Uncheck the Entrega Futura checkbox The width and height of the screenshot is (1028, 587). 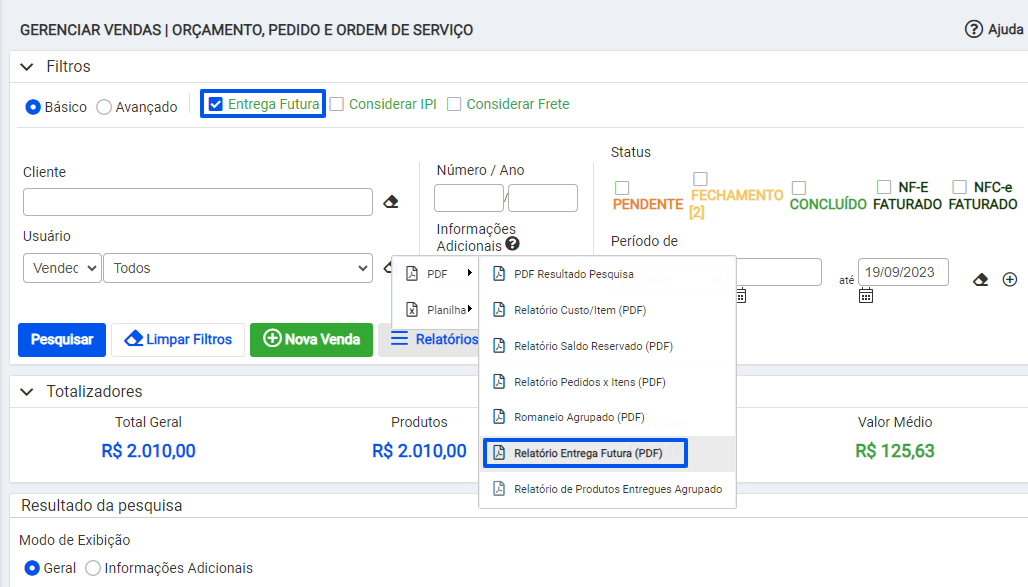point(216,104)
